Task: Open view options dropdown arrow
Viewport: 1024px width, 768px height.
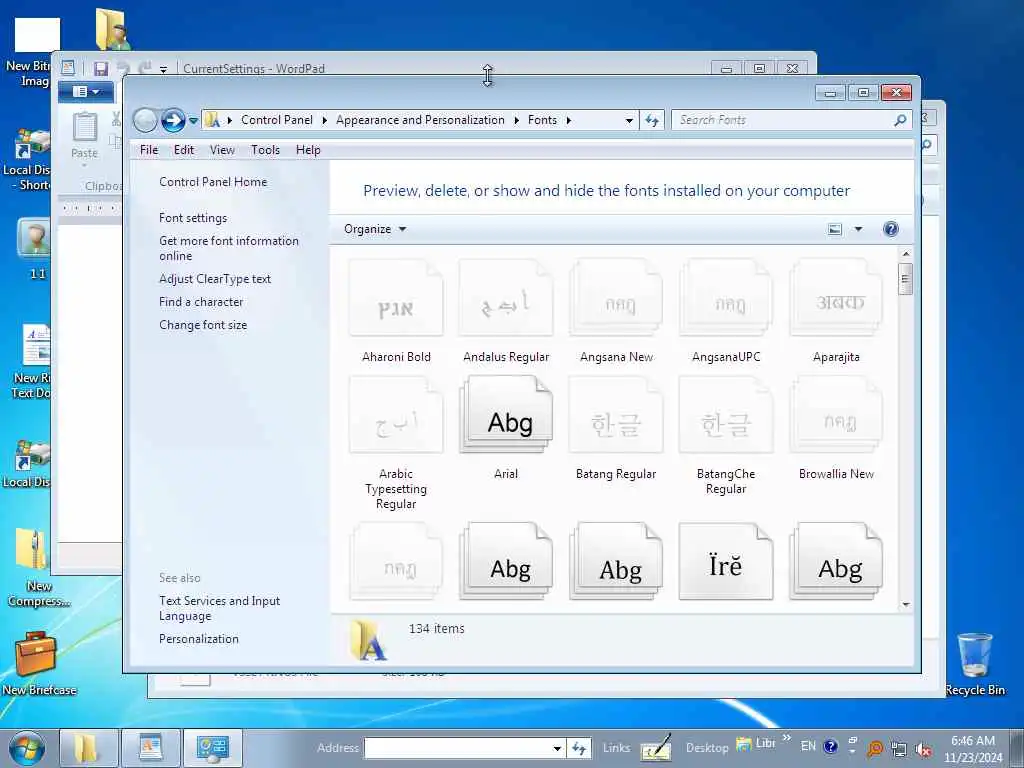Action: (858, 229)
